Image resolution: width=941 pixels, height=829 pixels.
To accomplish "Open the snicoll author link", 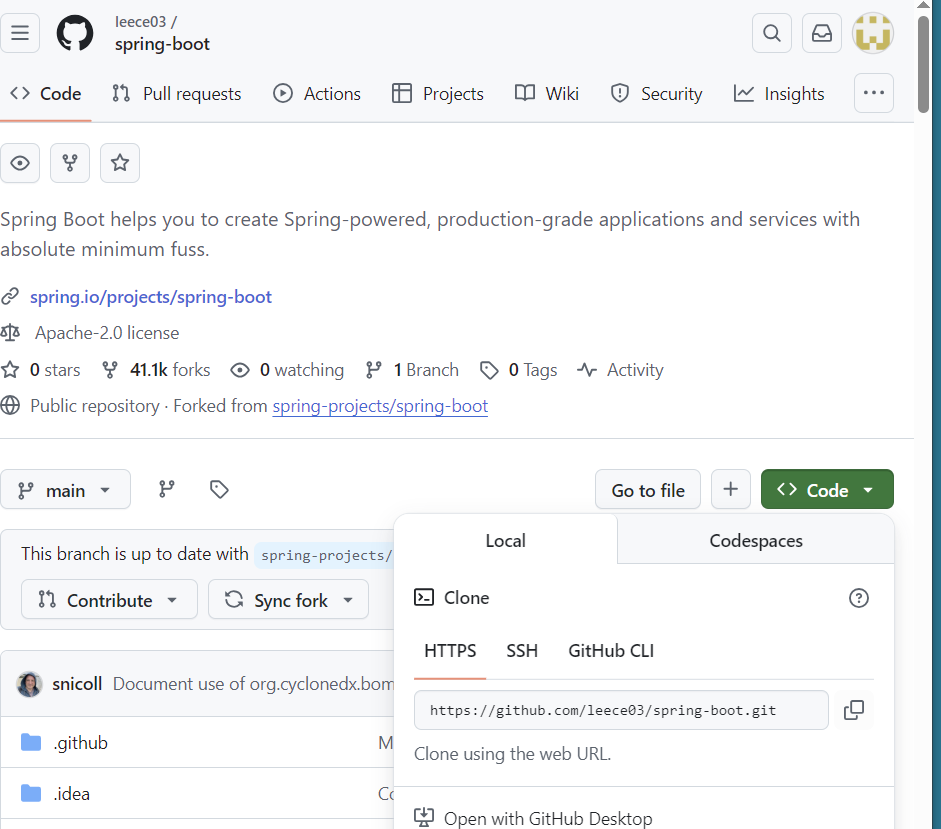I will (x=77, y=684).
